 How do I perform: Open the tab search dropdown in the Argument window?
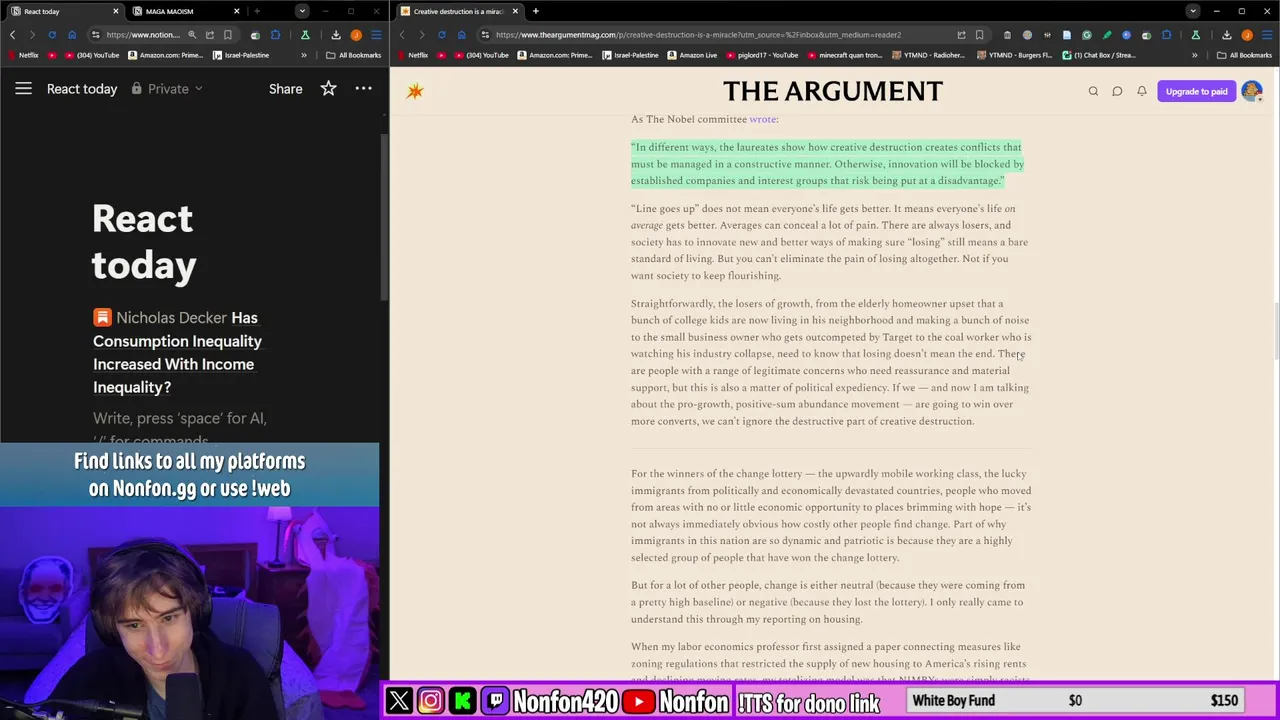[x=1192, y=11]
